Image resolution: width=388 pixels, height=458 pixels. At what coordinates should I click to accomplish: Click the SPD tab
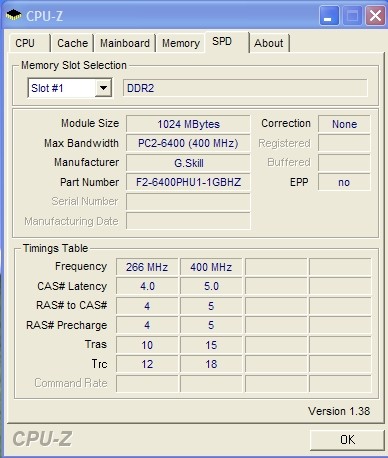227,42
